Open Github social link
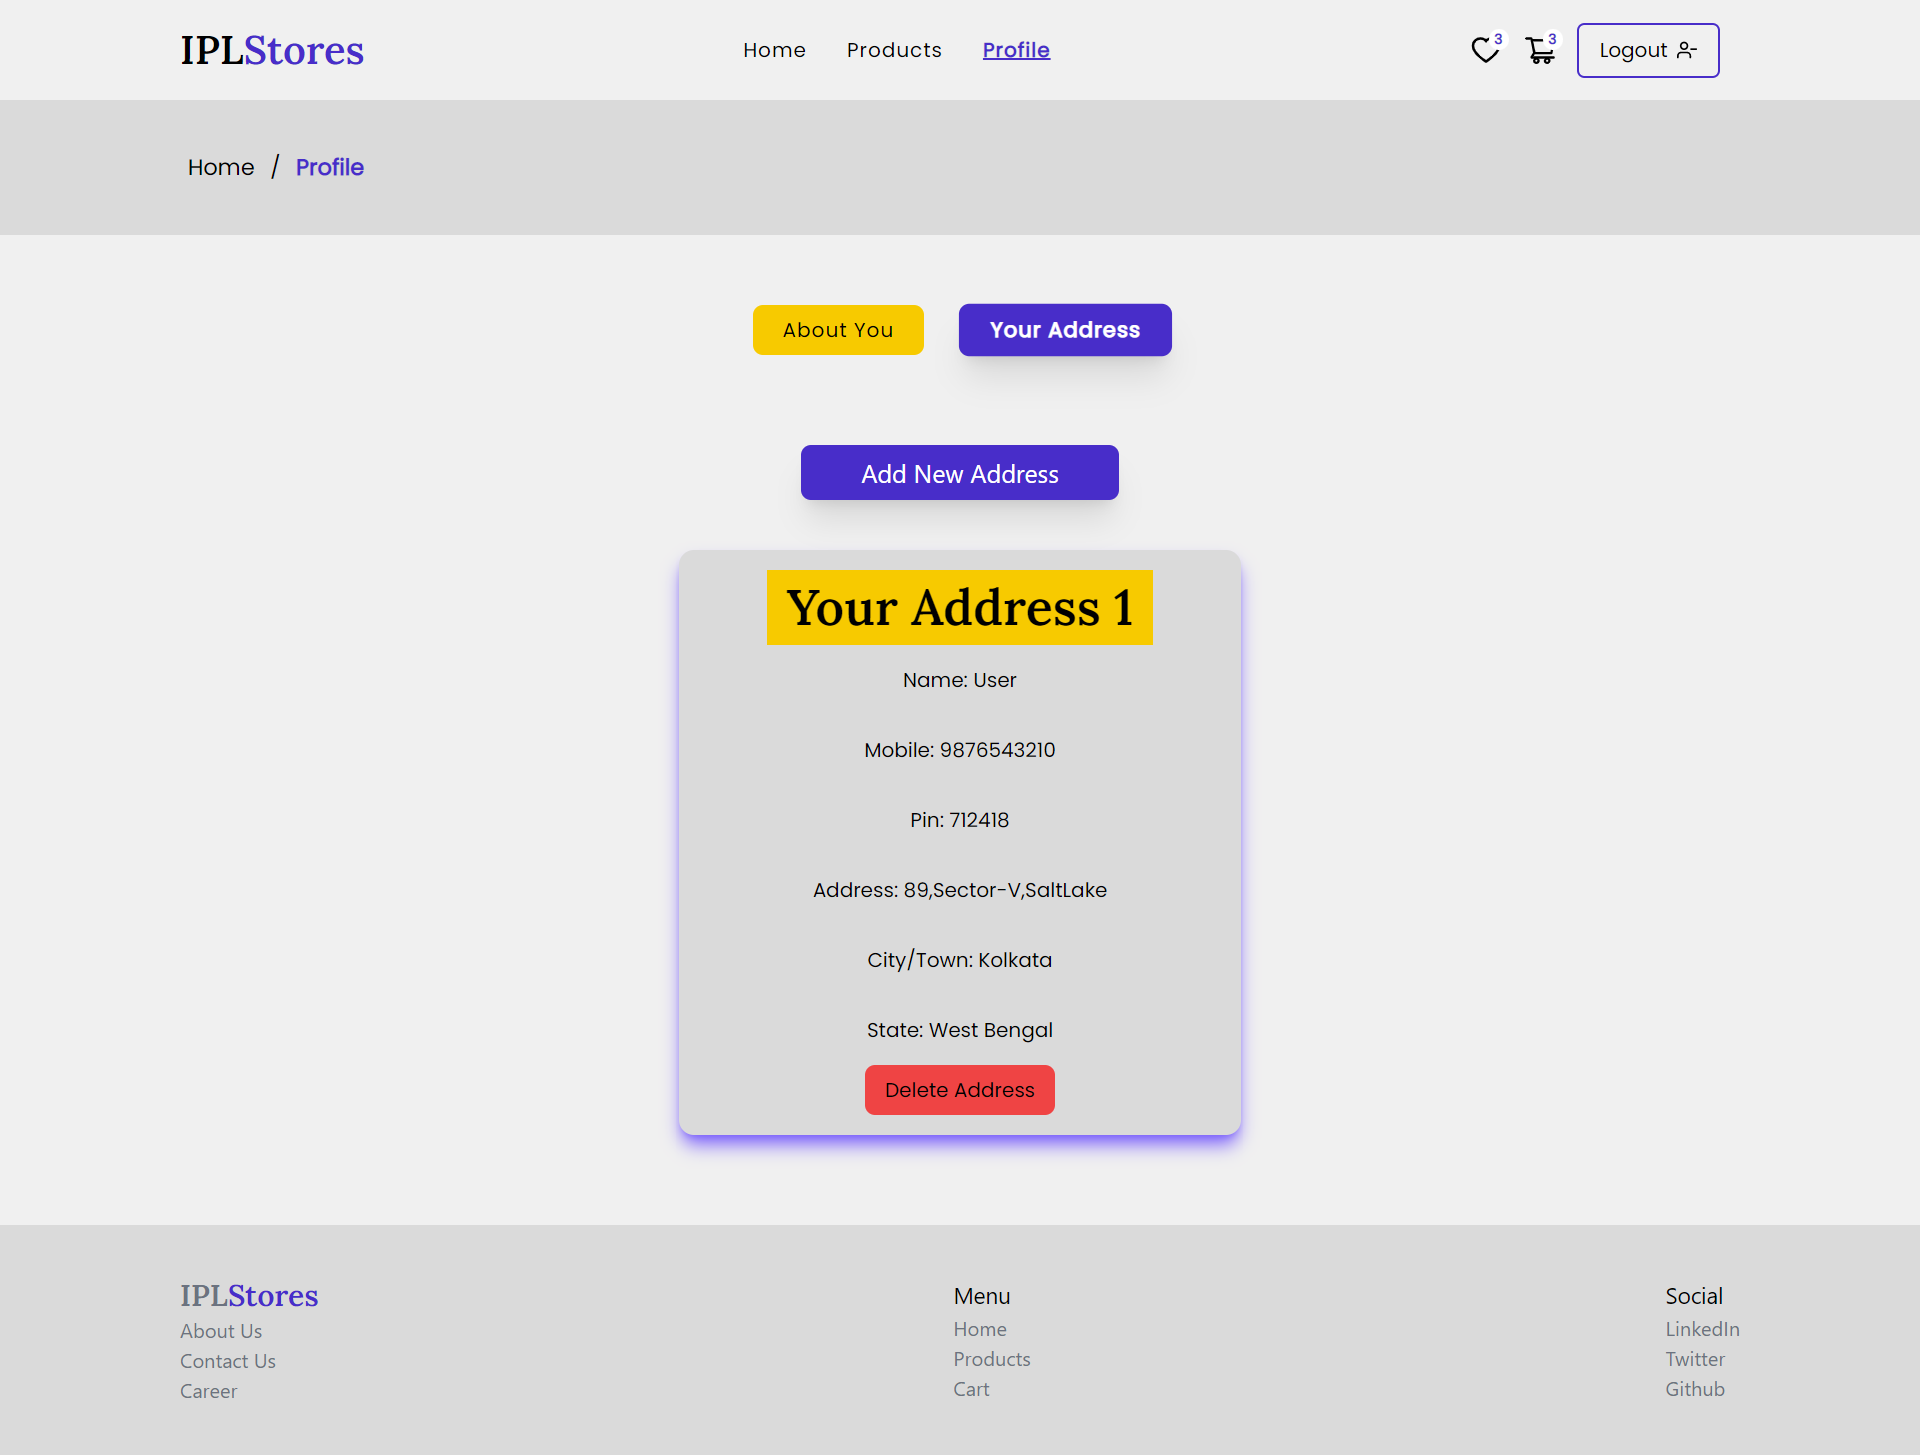The width and height of the screenshot is (1920, 1455). point(1695,1389)
